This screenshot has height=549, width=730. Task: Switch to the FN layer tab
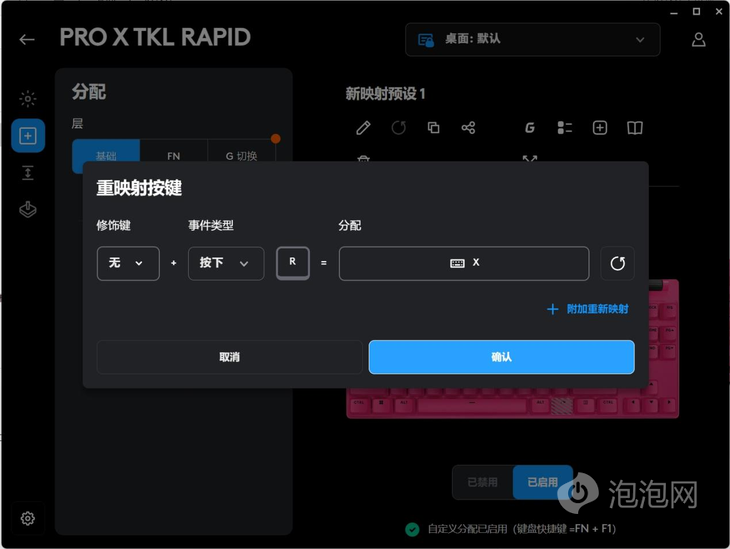(x=174, y=156)
